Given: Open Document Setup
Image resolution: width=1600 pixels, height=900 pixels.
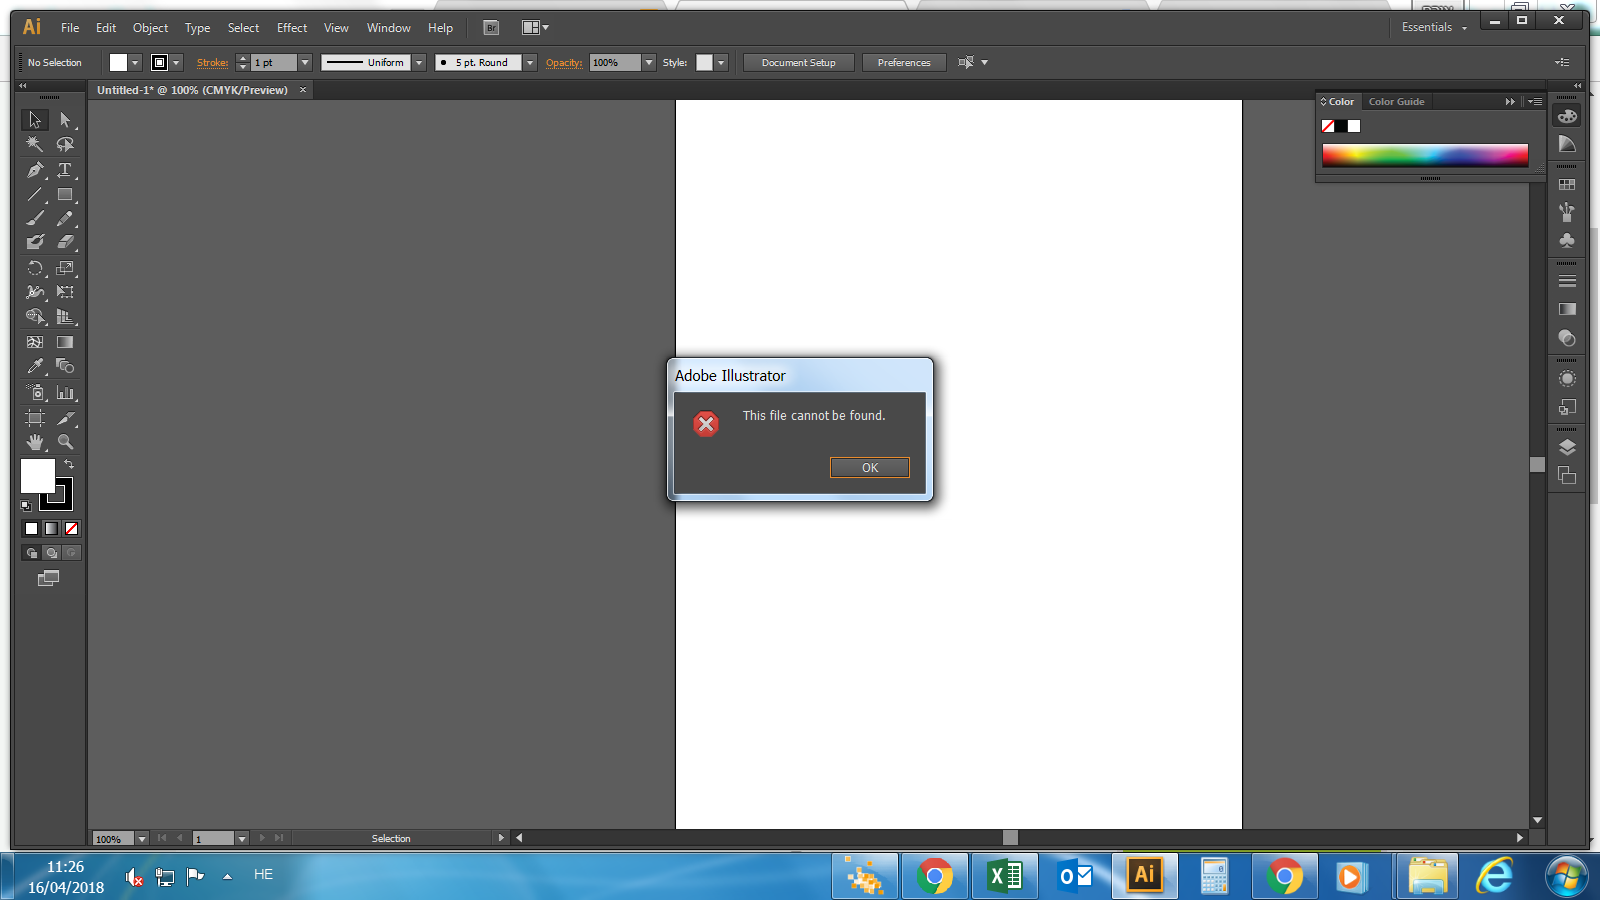Looking at the screenshot, I should [798, 63].
